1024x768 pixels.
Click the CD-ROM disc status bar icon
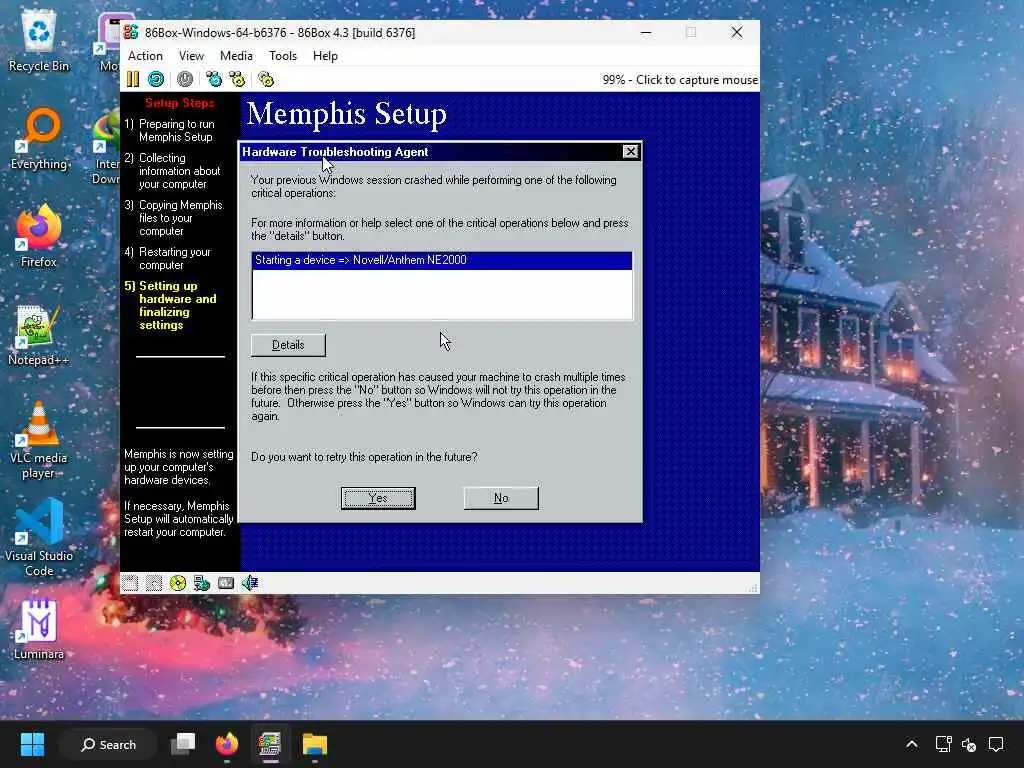point(178,583)
